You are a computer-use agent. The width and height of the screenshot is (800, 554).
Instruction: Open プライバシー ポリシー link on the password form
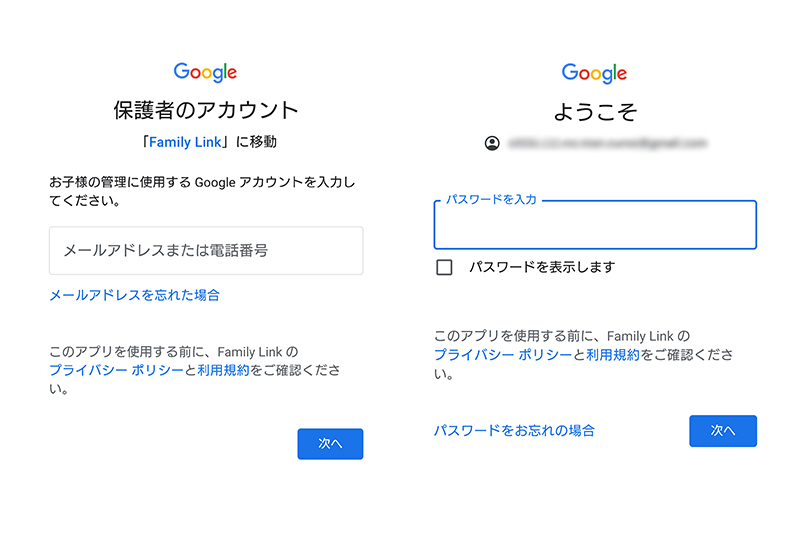click(x=503, y=355)
